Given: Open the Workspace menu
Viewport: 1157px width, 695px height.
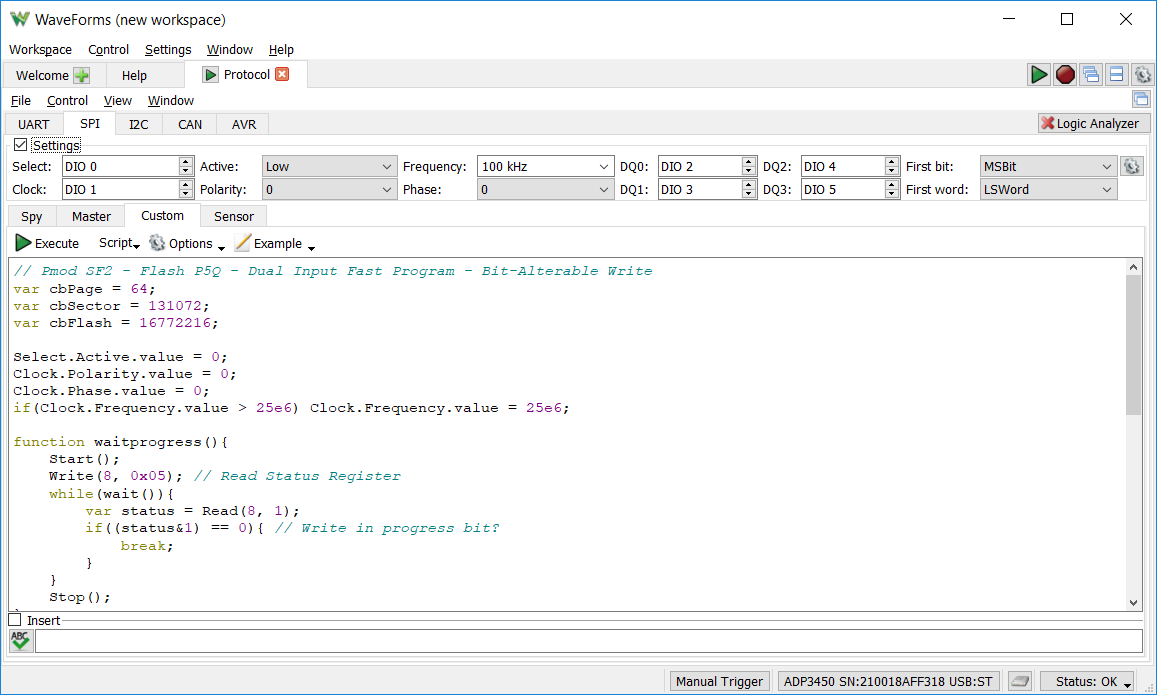Looking at the screenshot, I should (x=41, y=49).
